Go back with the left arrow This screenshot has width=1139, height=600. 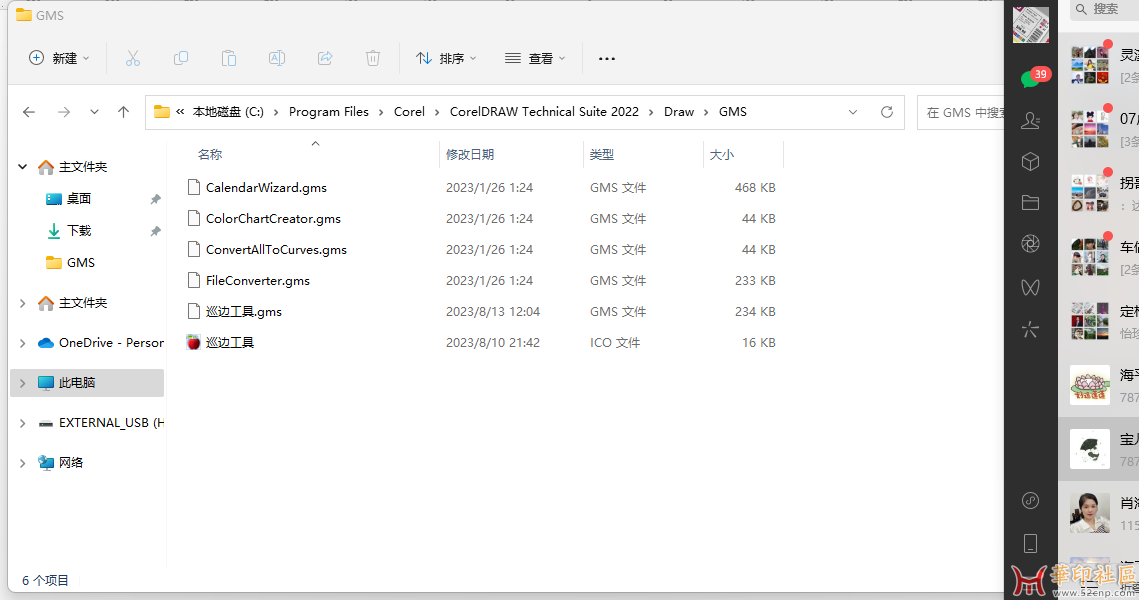click(x=29, y=112)
